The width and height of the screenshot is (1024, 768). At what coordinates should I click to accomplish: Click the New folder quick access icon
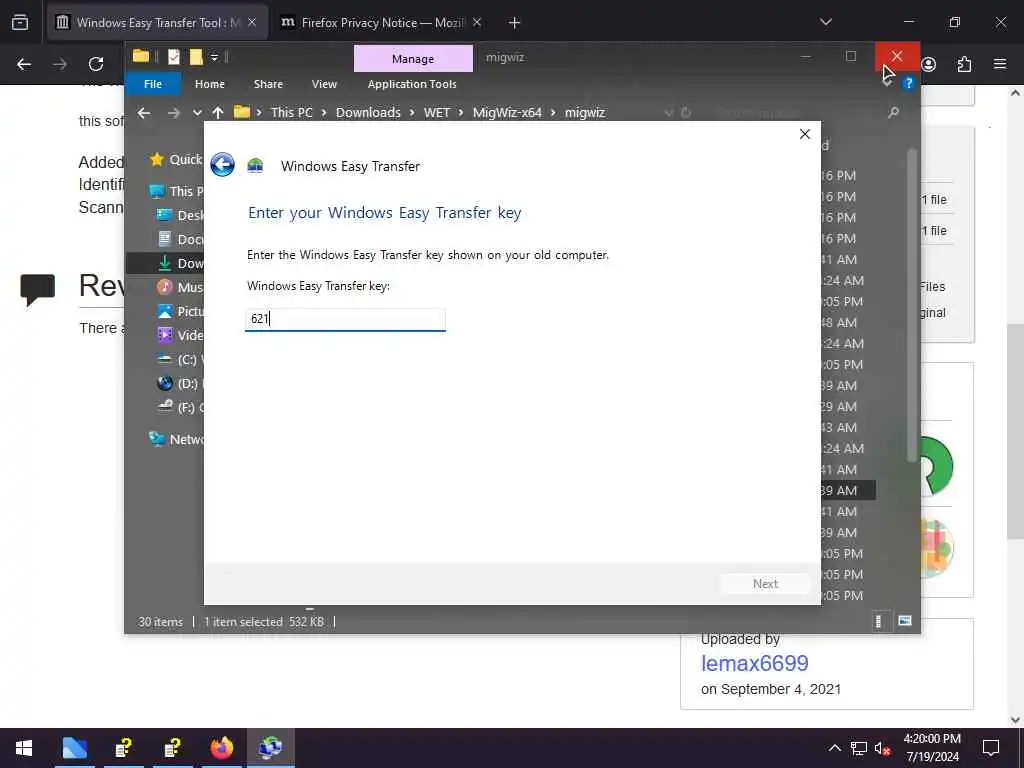coord(196,57)
